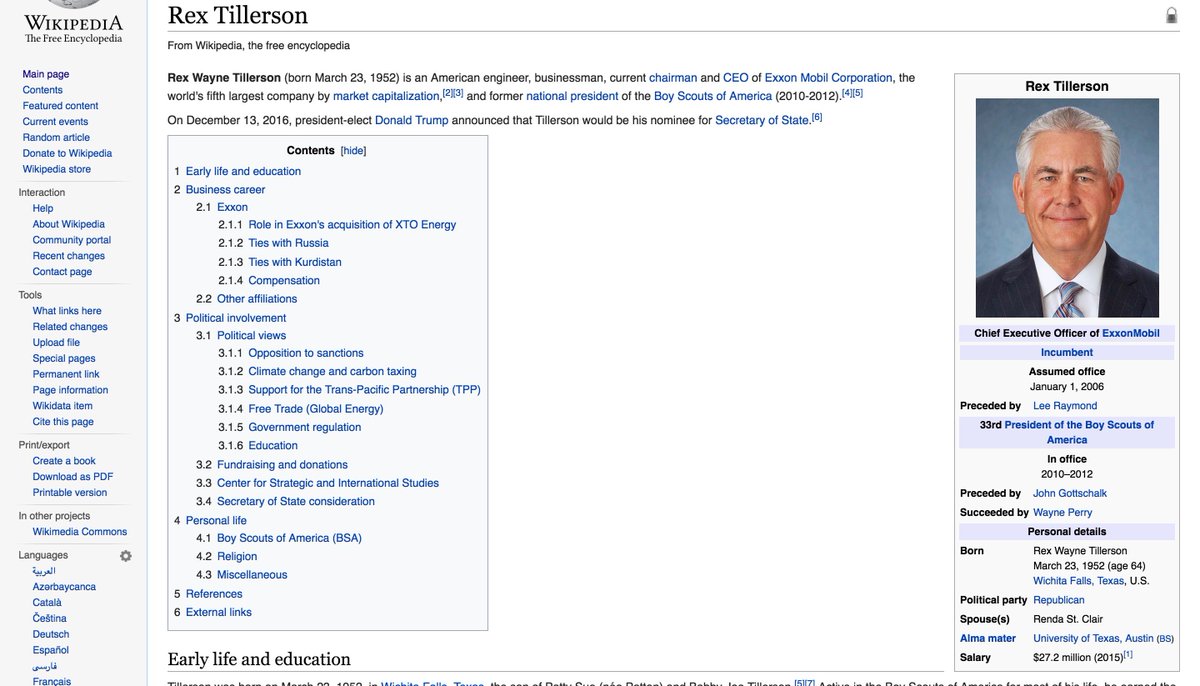
Task: Jump to Early life and education section
Action: (x=243, y=171)
